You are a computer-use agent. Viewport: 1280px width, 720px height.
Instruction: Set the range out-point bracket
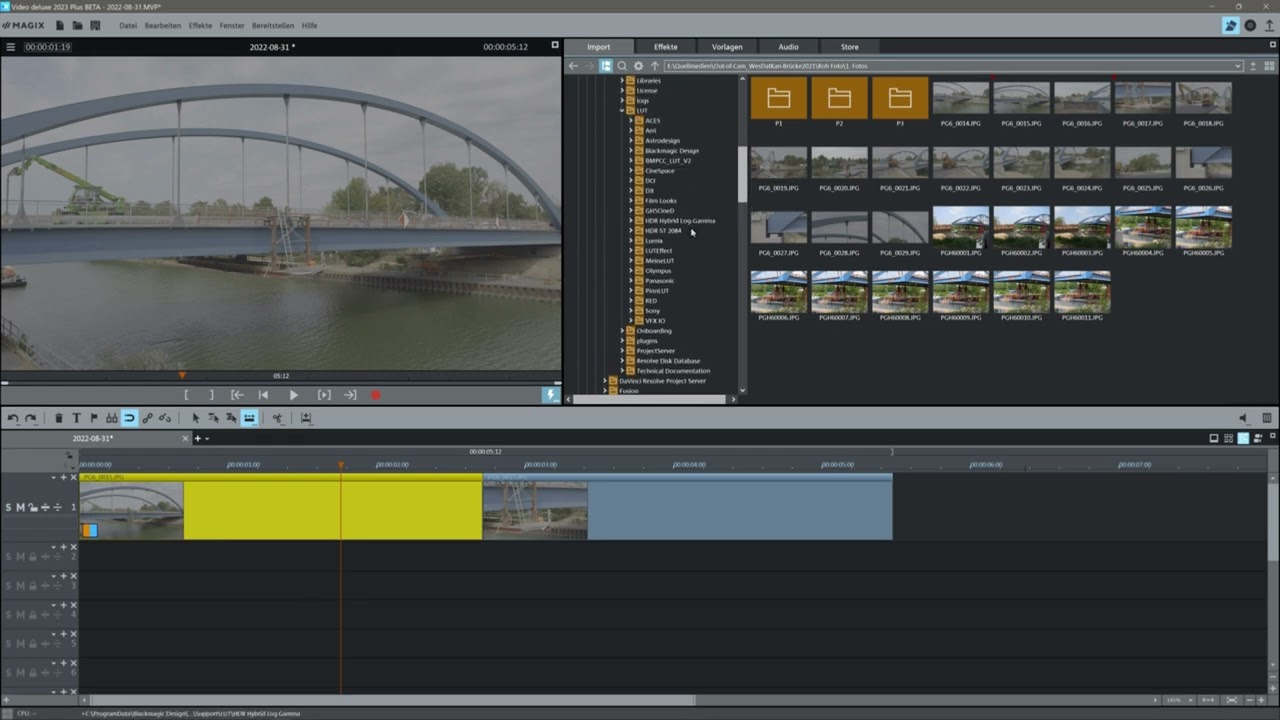[x=211, y=395]
